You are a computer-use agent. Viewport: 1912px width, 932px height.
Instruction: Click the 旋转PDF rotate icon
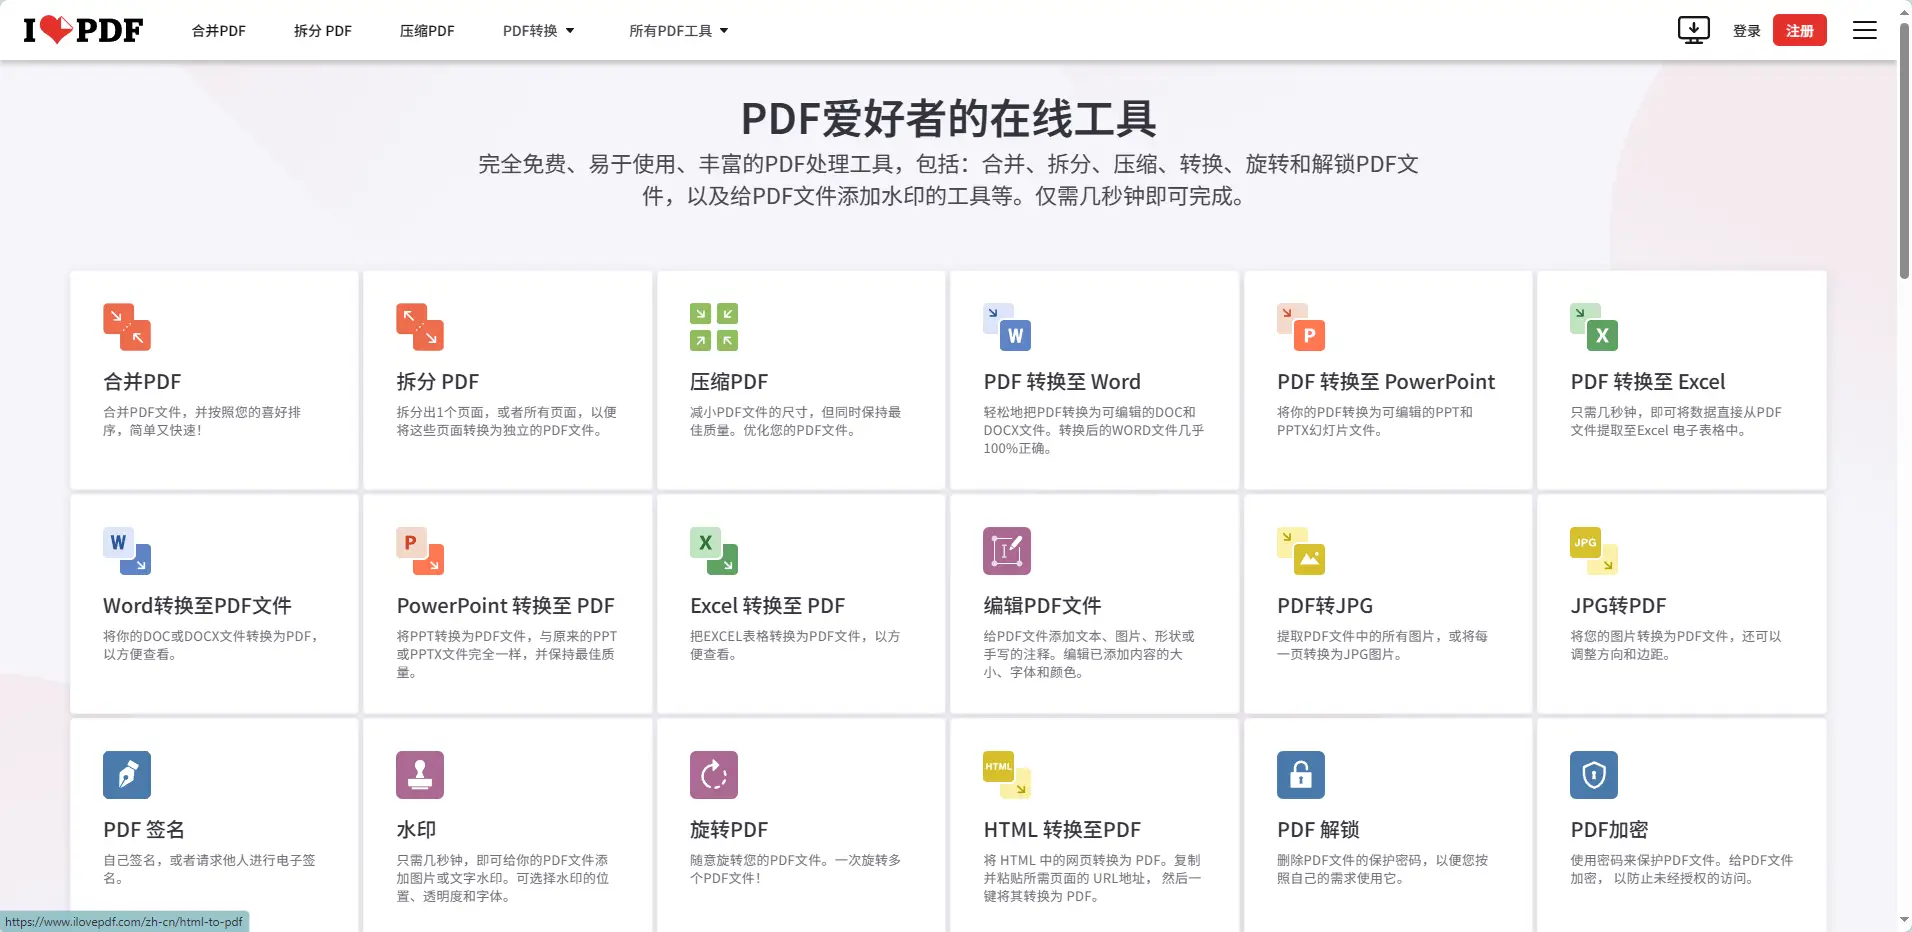coord(714,775)
